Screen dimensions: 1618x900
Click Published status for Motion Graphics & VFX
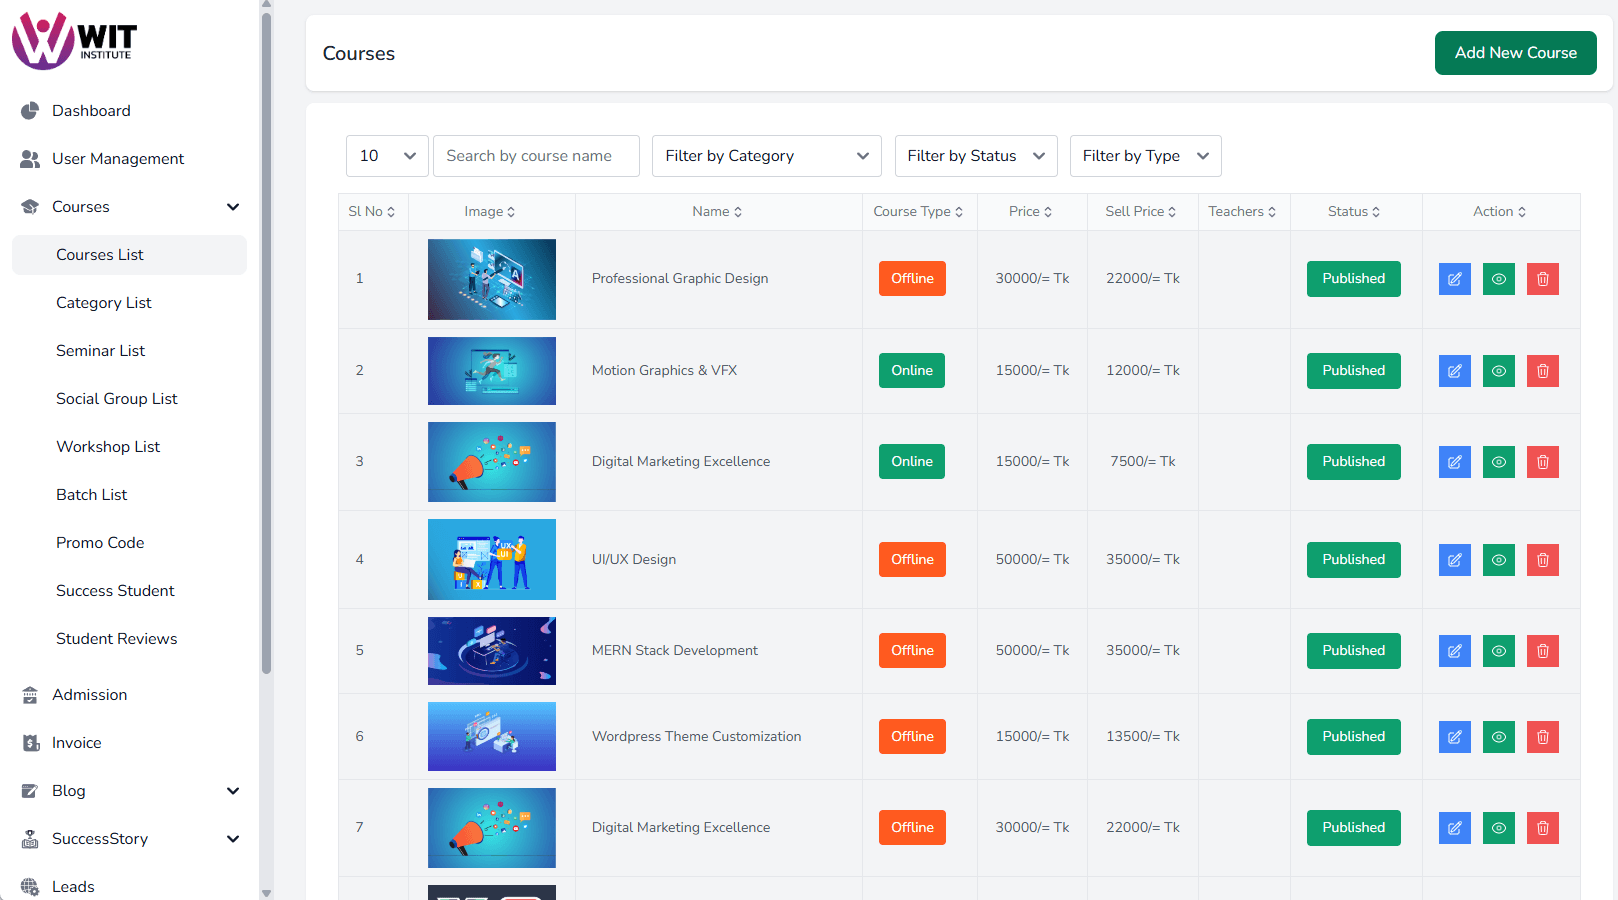point(1354,371)
